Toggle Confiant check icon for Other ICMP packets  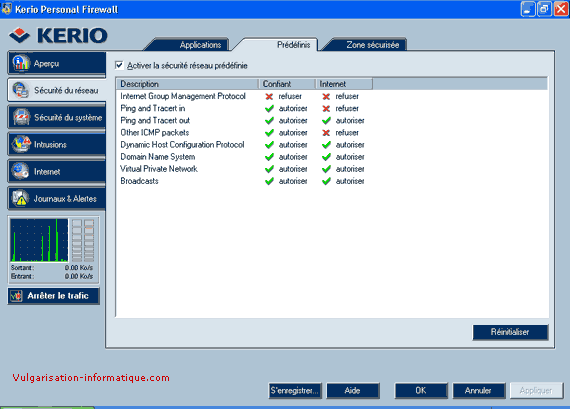click(x=269, y=133)
